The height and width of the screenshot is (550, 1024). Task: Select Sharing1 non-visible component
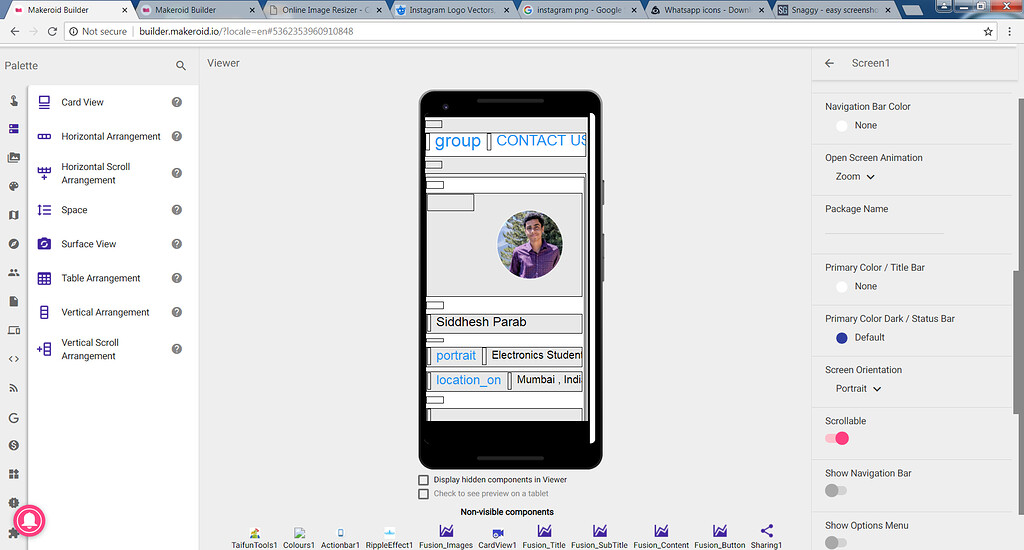coord(766,538)
